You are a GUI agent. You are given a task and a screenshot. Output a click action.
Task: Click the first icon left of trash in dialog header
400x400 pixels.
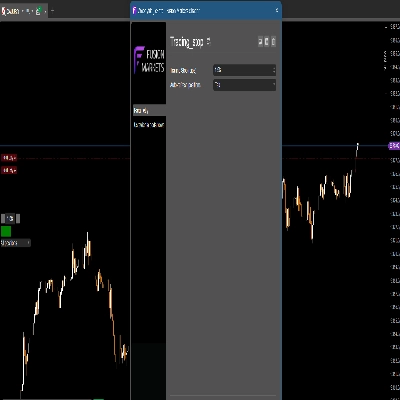click(x=260, y=42)
